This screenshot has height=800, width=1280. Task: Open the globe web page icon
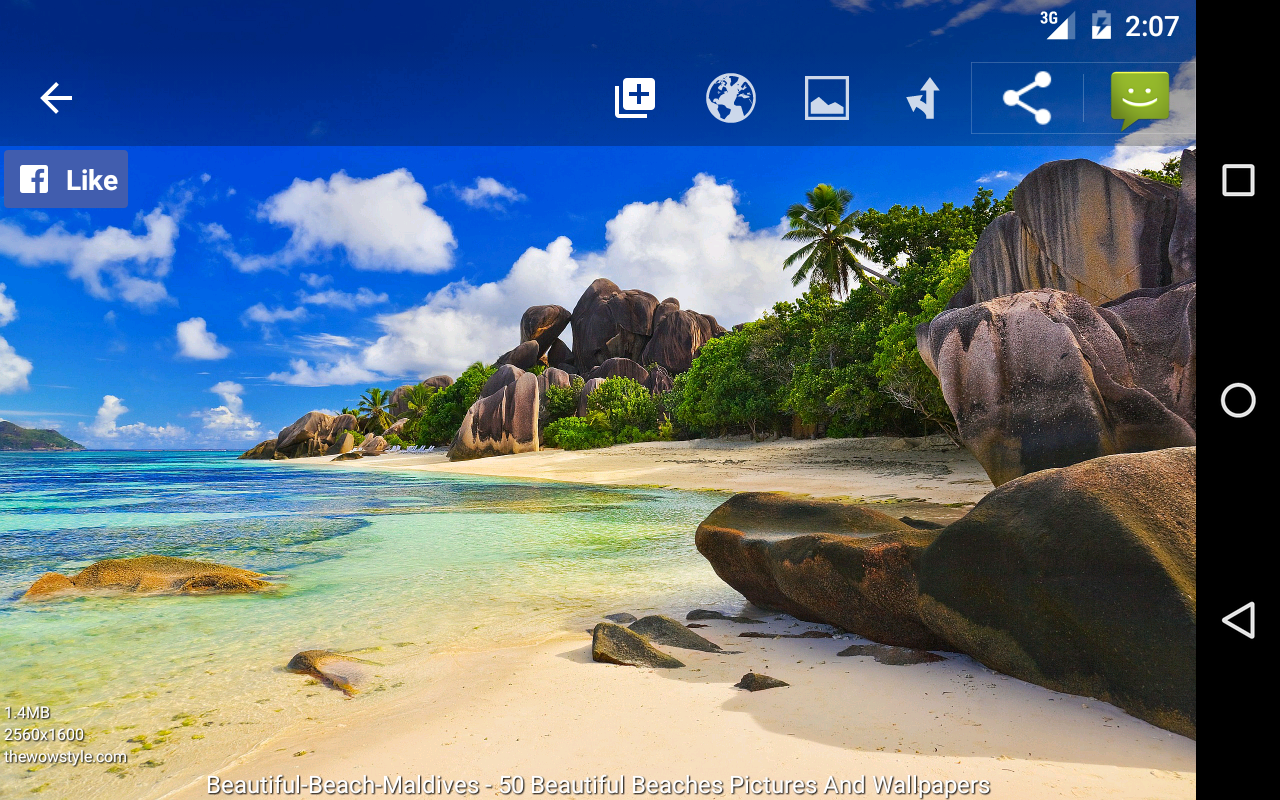tap(731, 98)
